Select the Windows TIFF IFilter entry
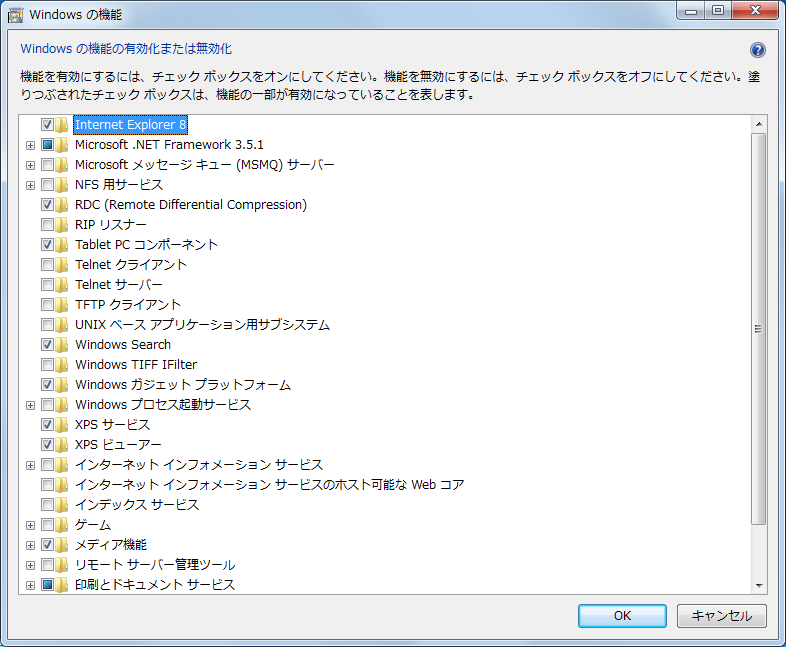 [136, 365]
